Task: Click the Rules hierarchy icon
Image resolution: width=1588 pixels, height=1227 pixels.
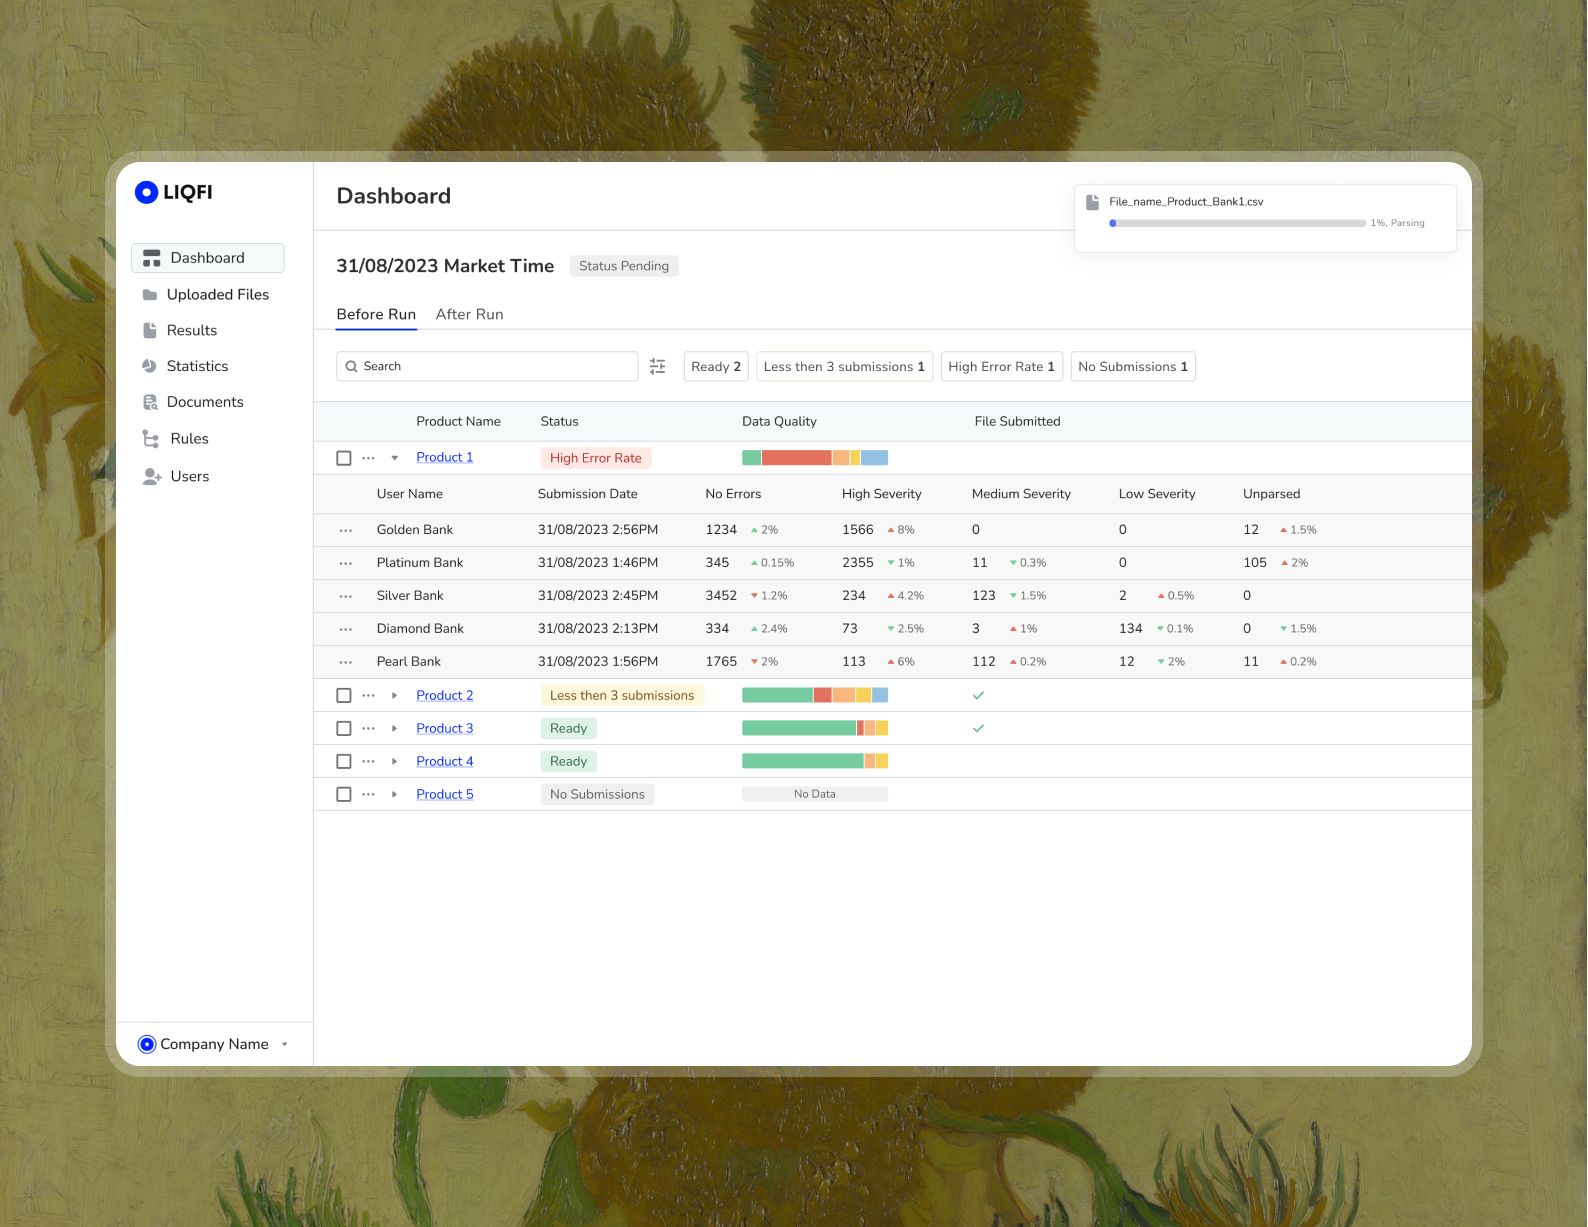Action: (151, 439)
